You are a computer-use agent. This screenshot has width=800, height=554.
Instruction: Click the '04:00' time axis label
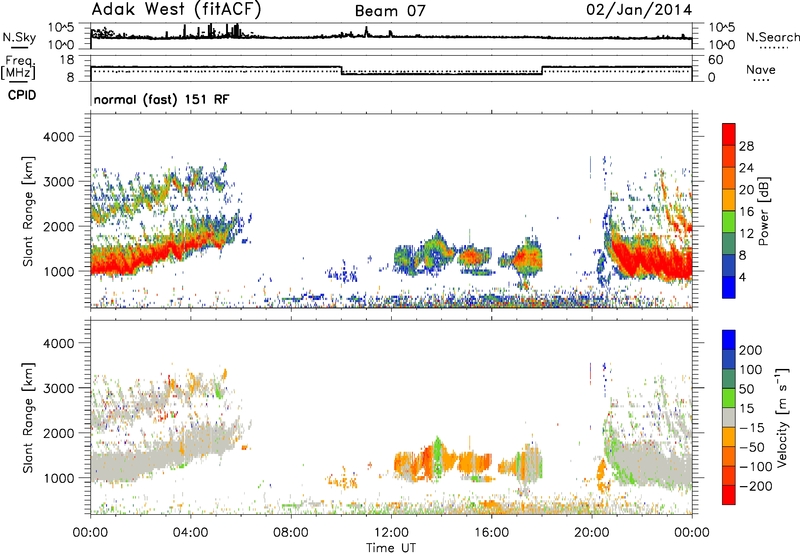point(190,533)
